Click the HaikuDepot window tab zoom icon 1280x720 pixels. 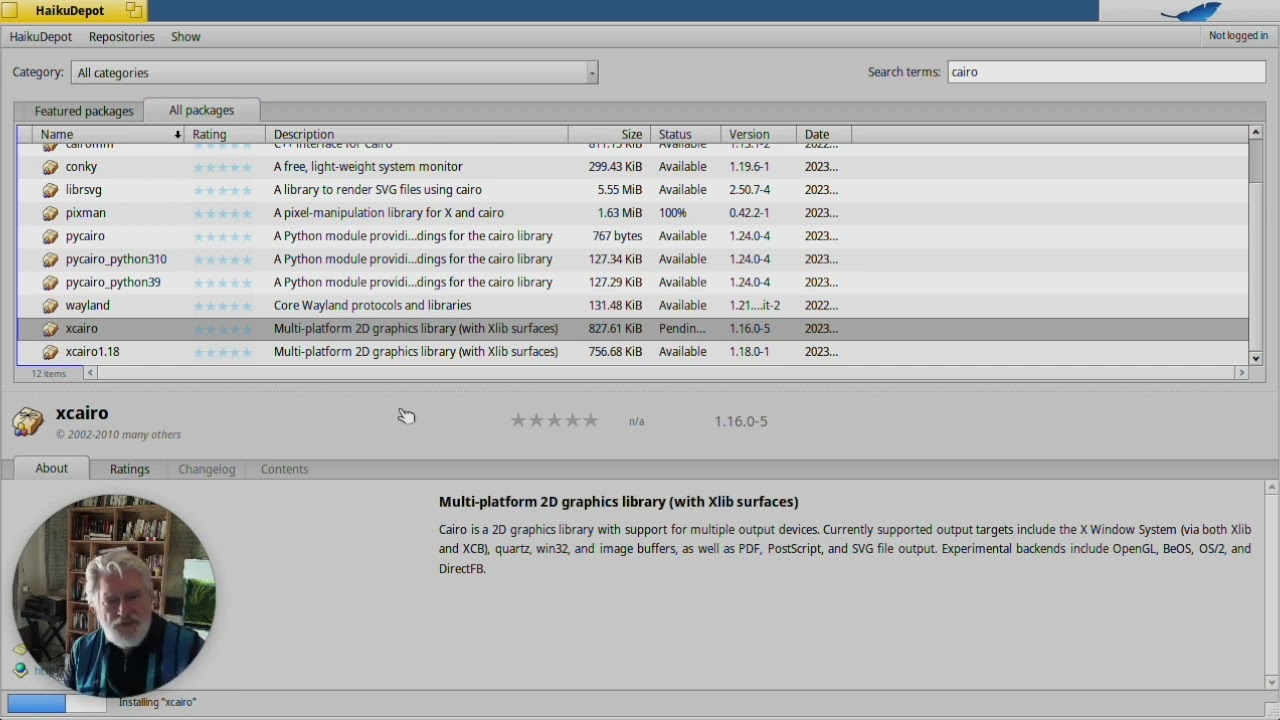[134, 11]
